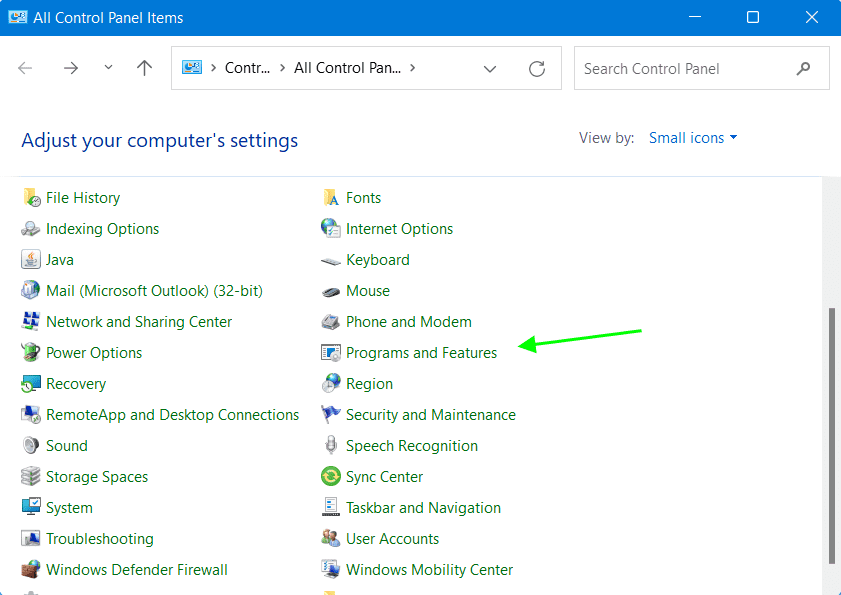Viewport: 841px width, 595px height.
Task: Open the Network and Sharing Center link
Action: 139,321
